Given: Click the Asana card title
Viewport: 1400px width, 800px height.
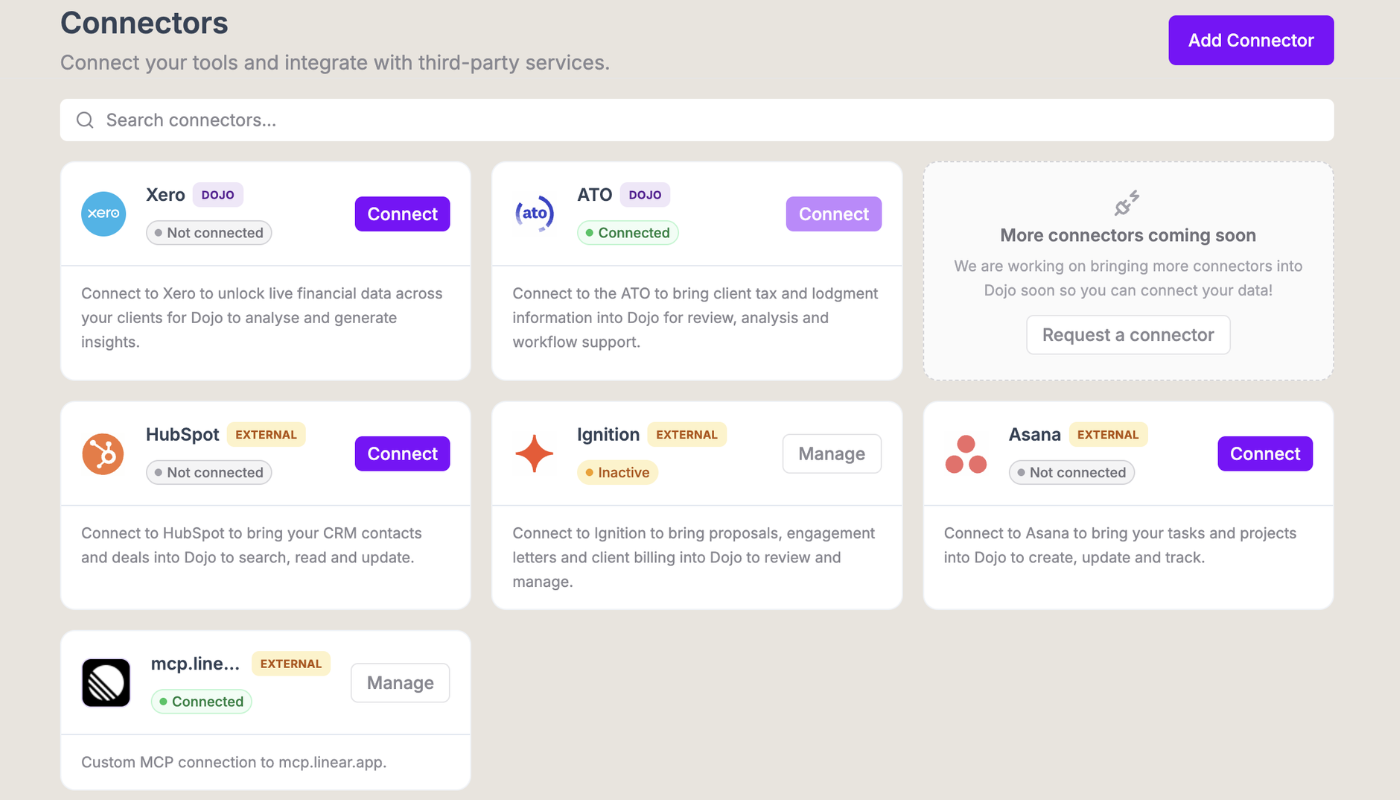Looking at the screenshot, I should coord(1035,435).
